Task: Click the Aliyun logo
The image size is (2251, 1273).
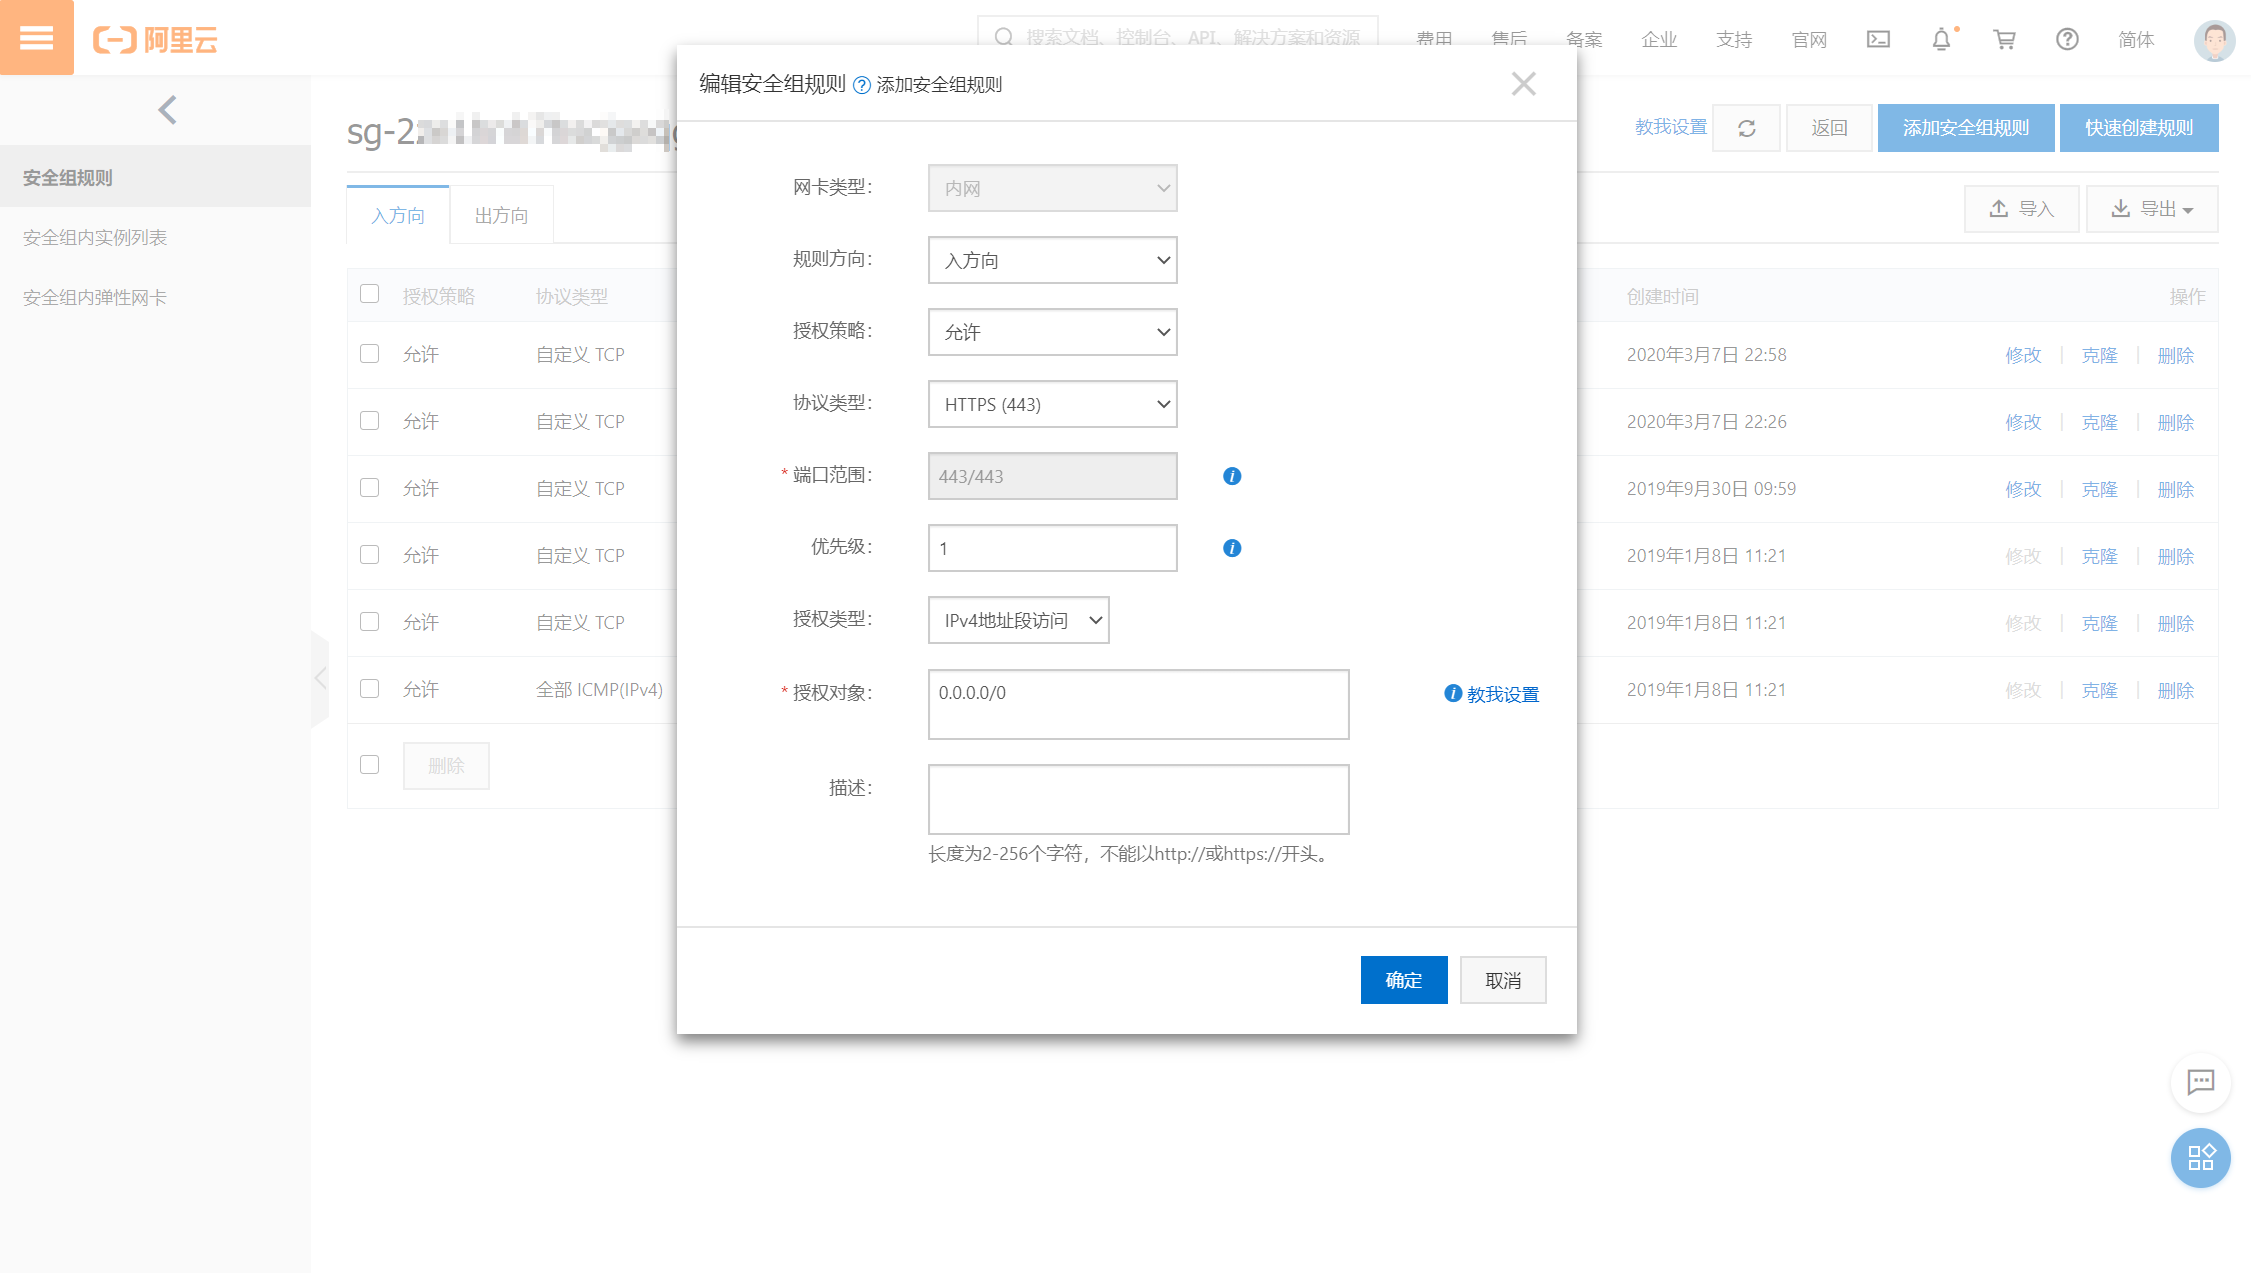Action: point(155,40)
